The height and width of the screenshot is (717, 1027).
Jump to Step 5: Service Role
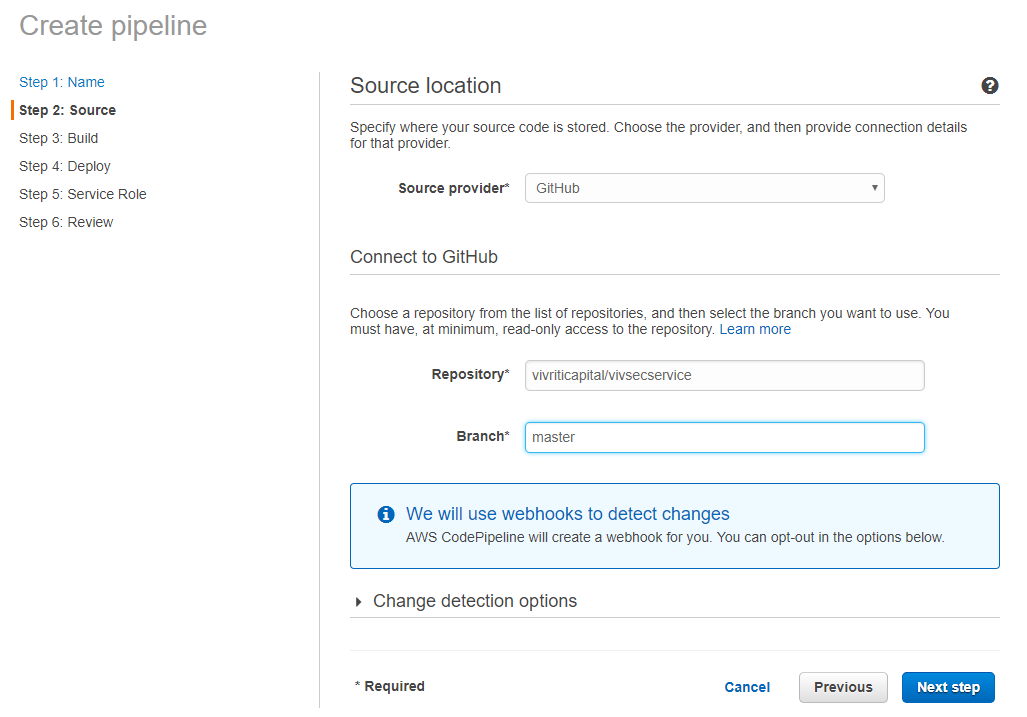(83, 194)
